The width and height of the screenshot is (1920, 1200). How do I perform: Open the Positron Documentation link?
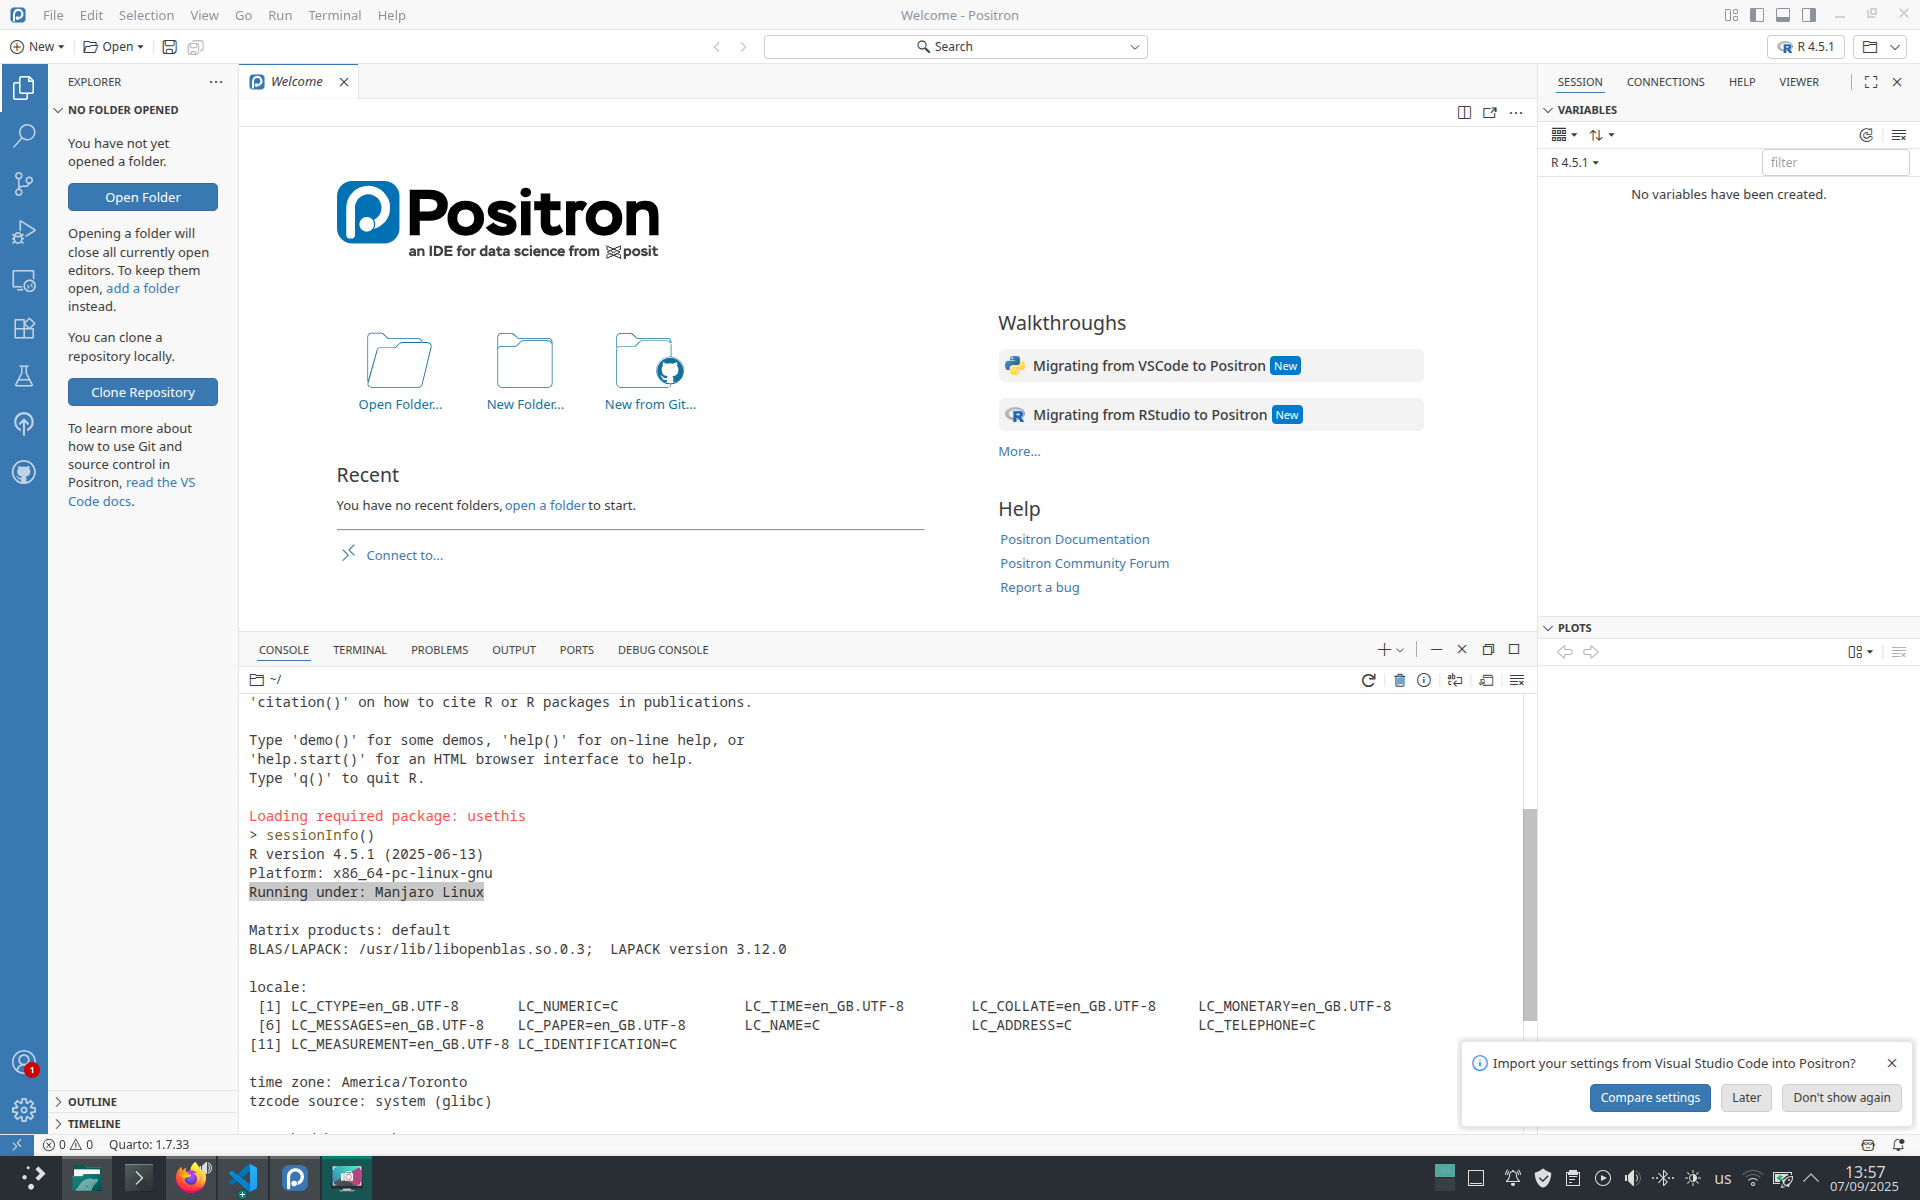tap(1074, 539)
